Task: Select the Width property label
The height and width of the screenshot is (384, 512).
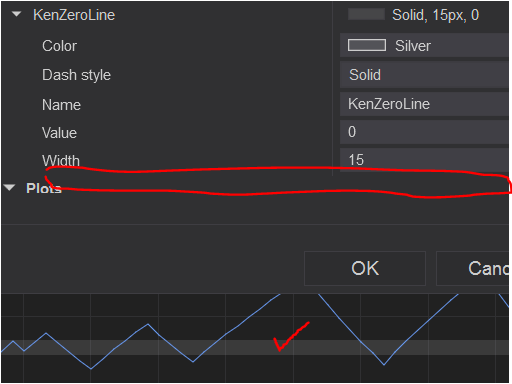Action: point(61,161)
